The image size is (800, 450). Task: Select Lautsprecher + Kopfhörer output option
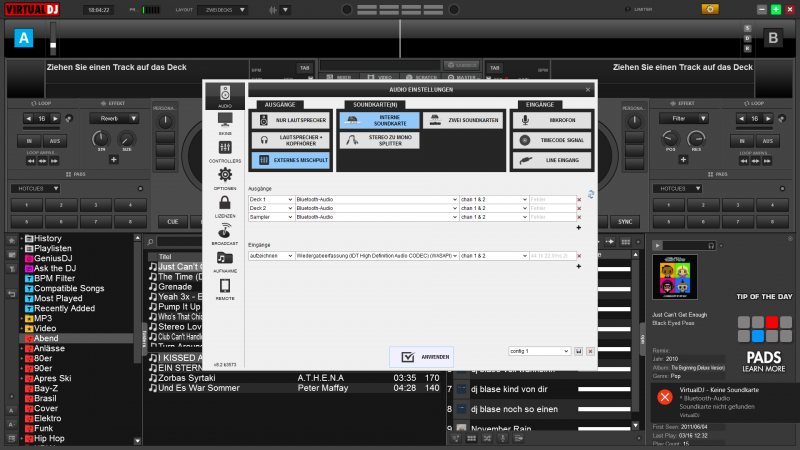pyautogui.click(x=291, y=140)
